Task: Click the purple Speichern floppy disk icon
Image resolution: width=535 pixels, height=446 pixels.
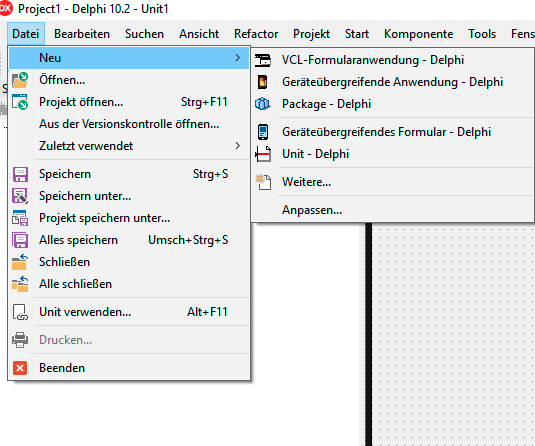Action: tap(20, 174)
